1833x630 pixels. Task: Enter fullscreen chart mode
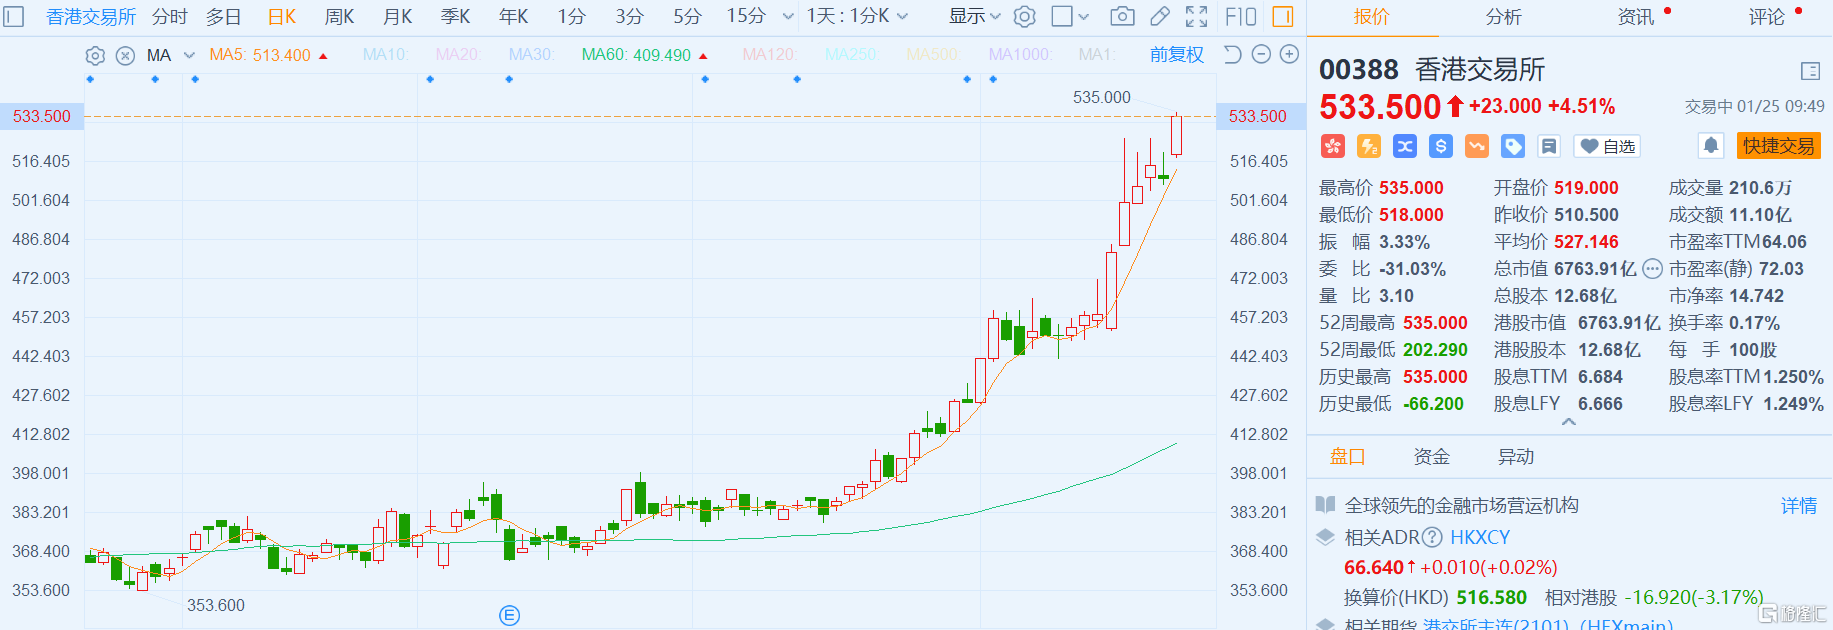1197,16
